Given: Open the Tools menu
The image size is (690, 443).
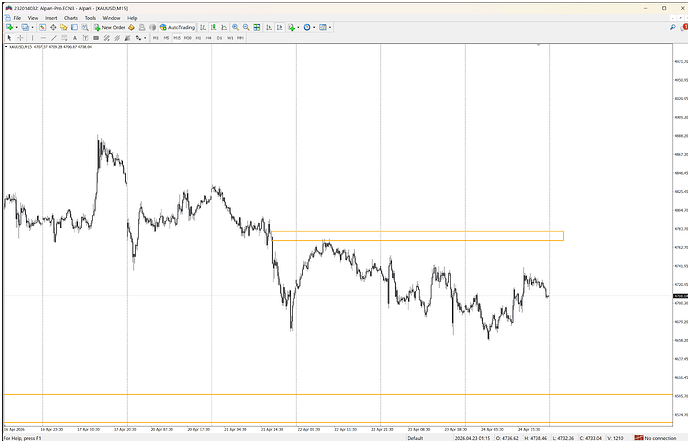Looking at the screenshot, I should [90, 18].
